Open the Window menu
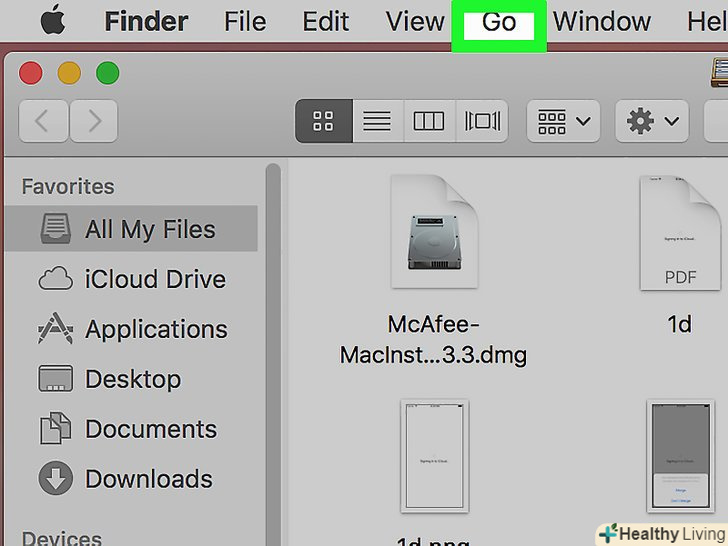The height and width of the screenshot is (546, 728). coord(602,21)
